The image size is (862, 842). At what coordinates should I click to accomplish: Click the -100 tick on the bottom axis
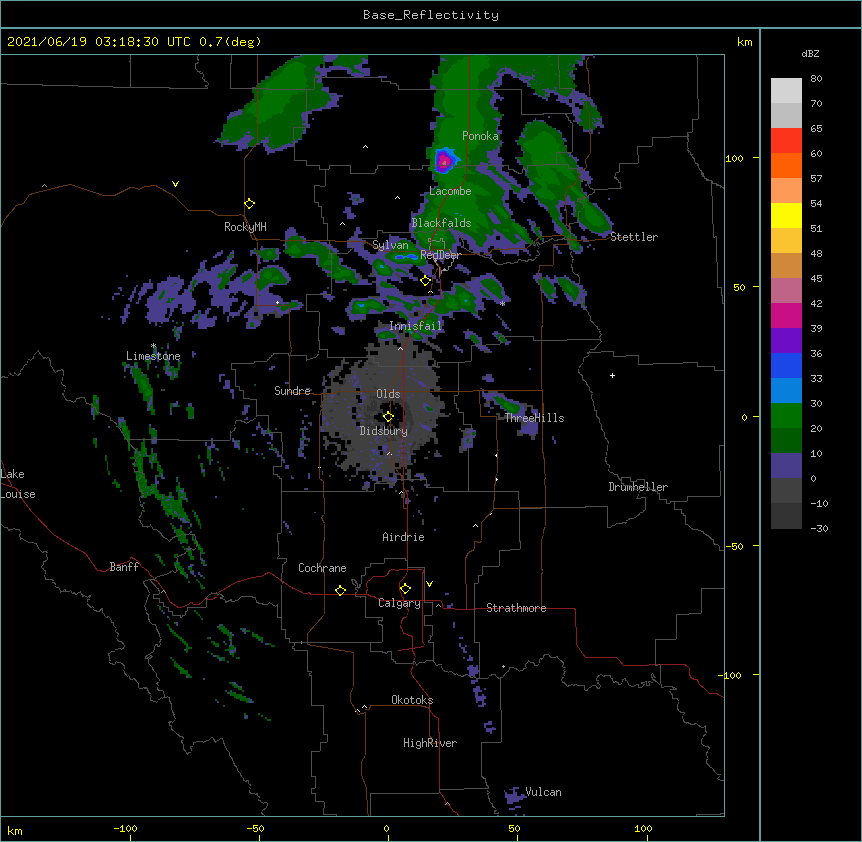125,828
